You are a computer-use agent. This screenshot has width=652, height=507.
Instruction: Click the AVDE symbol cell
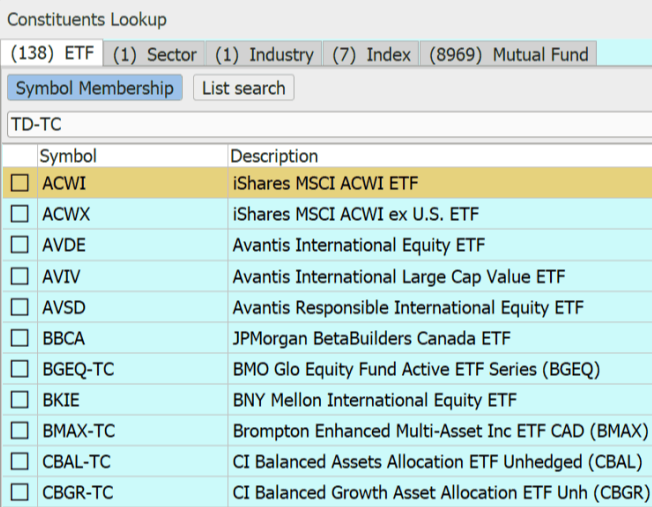[132, 245]
